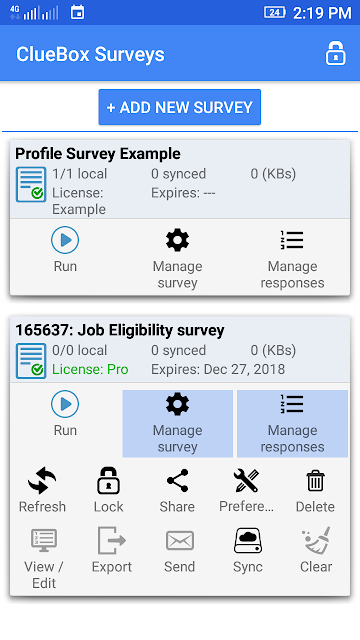Tap the Profile Survey Example document icon
This screenshot has width=360, height=640.
(x=31, y=184)
